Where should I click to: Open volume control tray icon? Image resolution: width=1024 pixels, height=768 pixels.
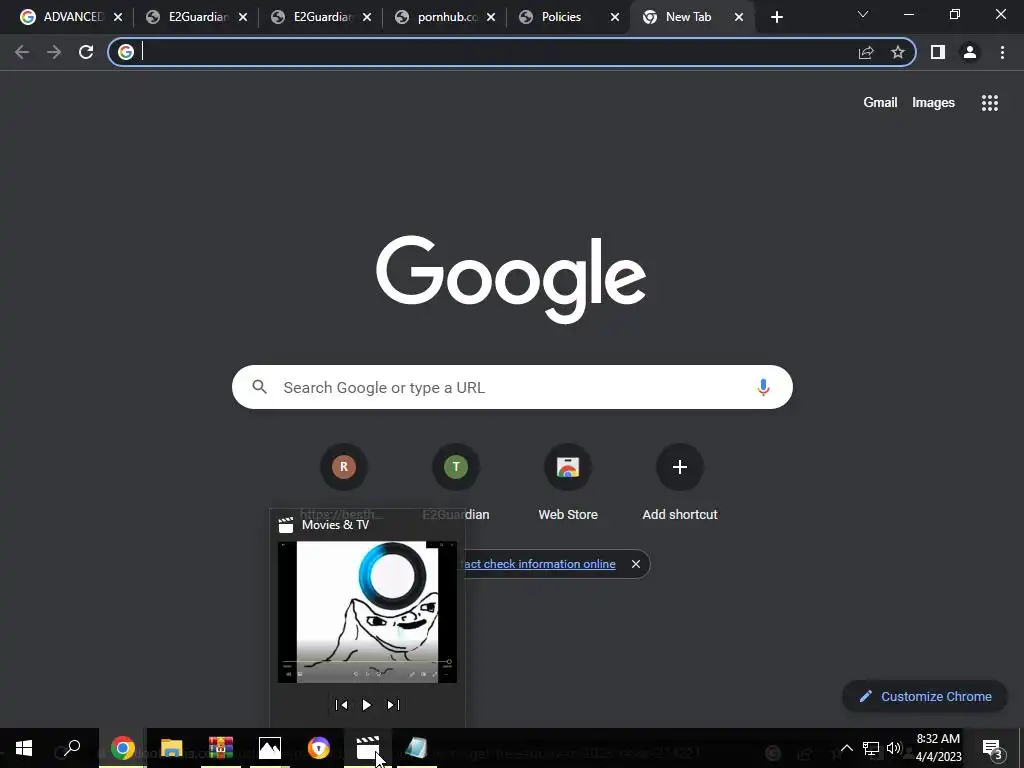click(x=893, y=748)
